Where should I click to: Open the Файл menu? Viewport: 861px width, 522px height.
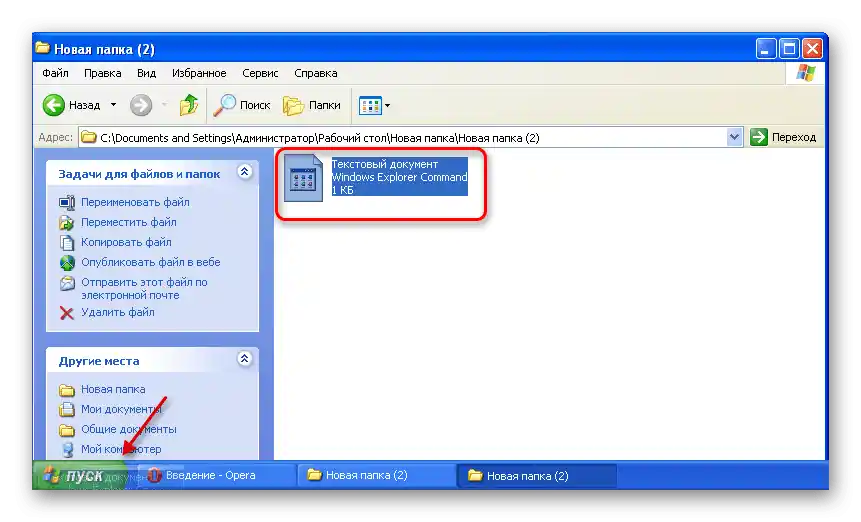(x=55, y=73)
